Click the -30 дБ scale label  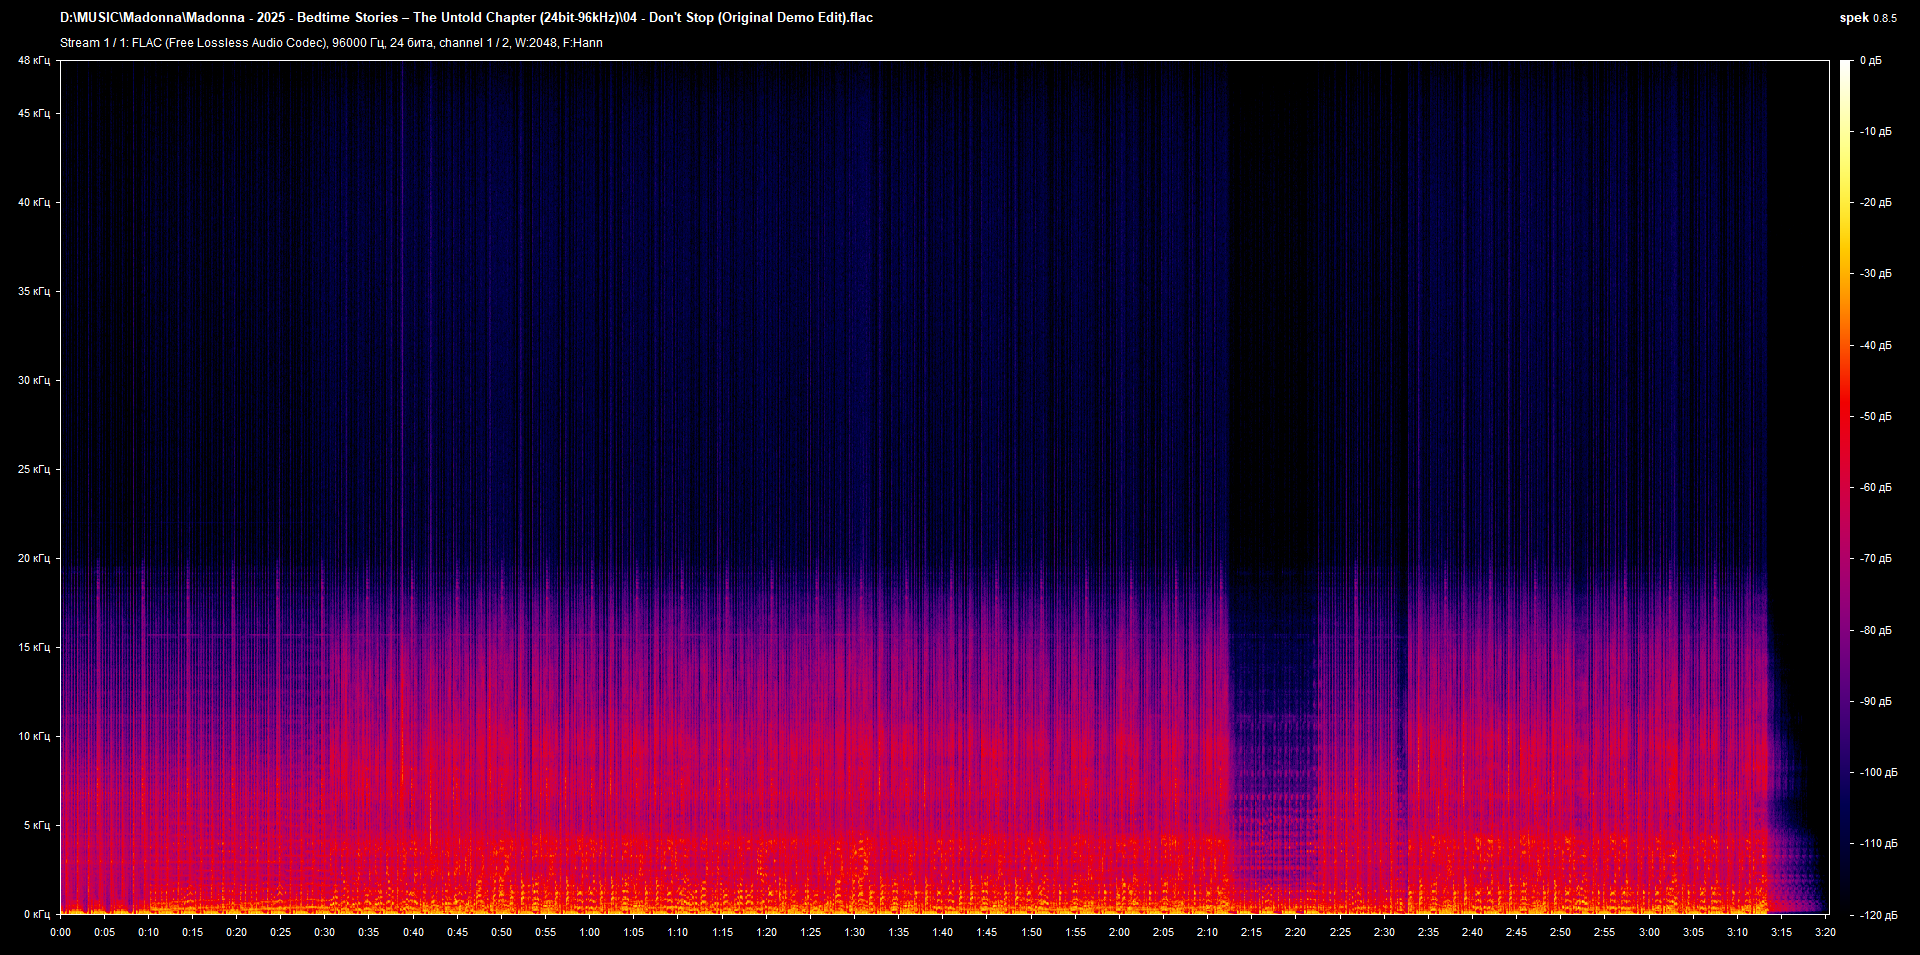click(1876, 274)
